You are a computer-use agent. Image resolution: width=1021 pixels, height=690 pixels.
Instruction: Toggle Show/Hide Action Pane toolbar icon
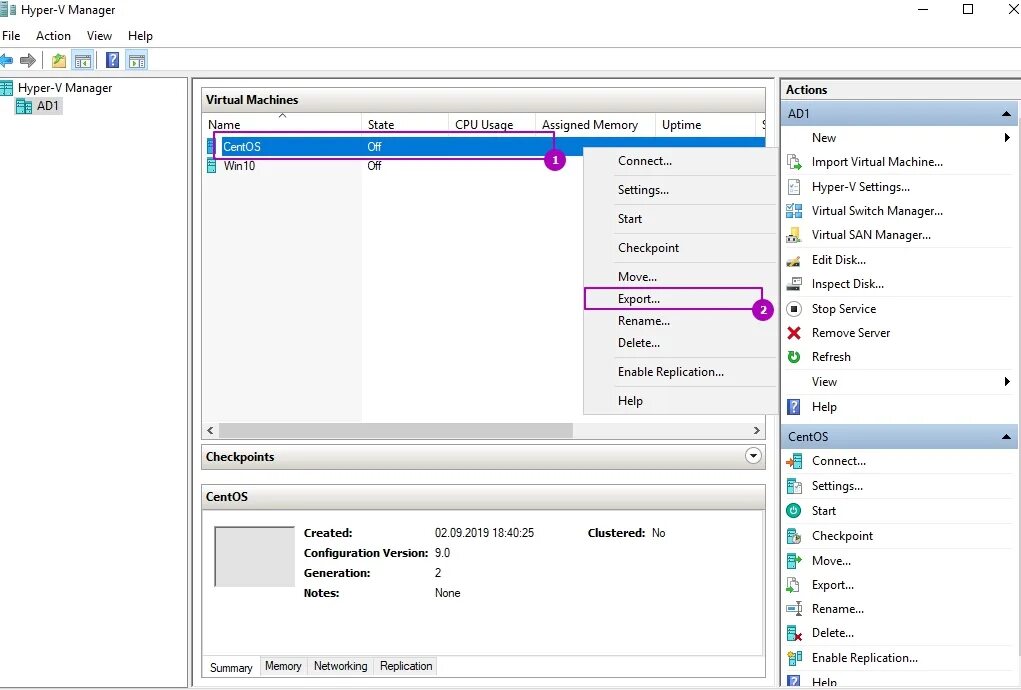pyautogui.click(x=137, y=61)
